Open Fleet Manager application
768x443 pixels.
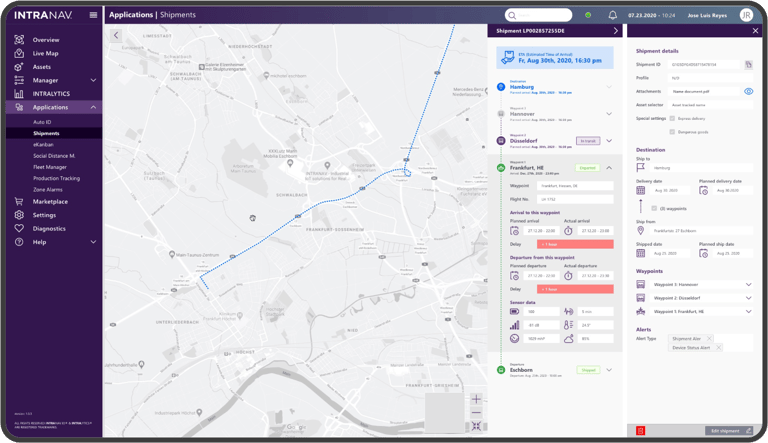coord(49,167)
